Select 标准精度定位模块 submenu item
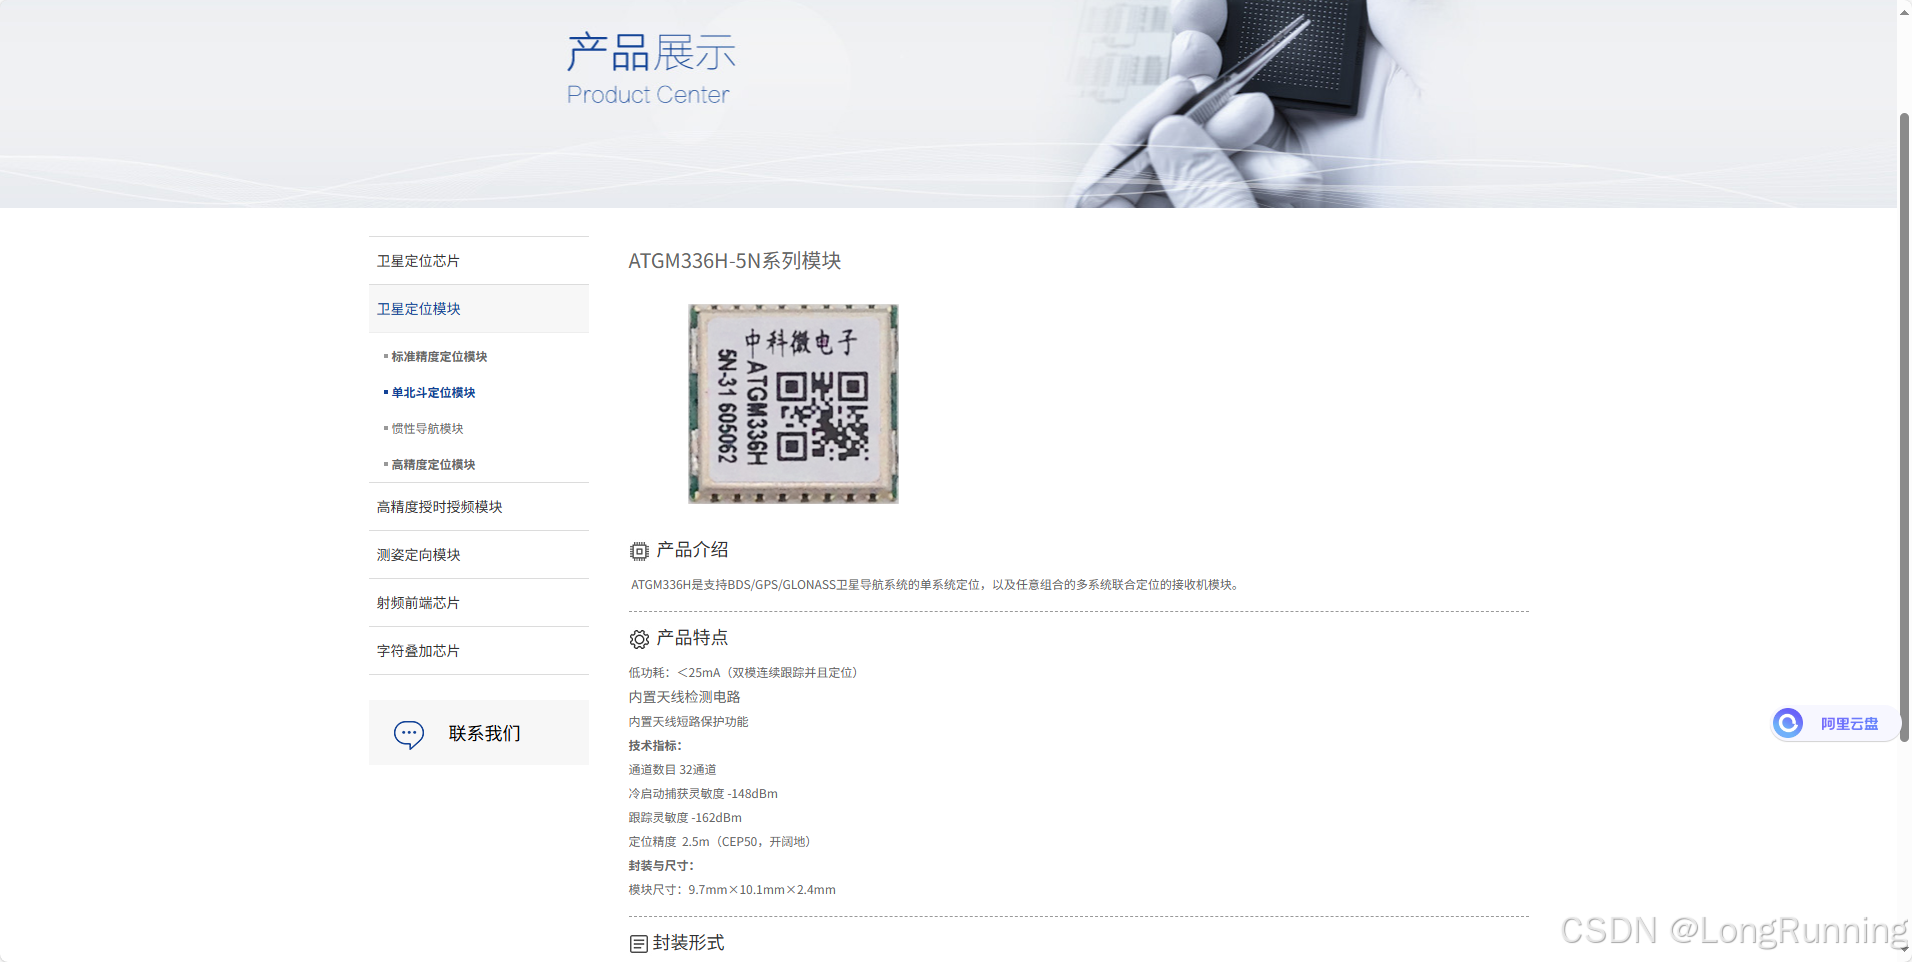The width and height of the screenshot is (1912, 962). (440, 356)
